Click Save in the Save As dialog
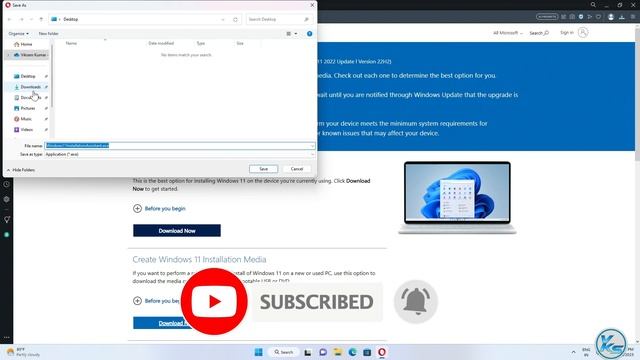This screenshot has width=640, height=360. pos(263,169)
